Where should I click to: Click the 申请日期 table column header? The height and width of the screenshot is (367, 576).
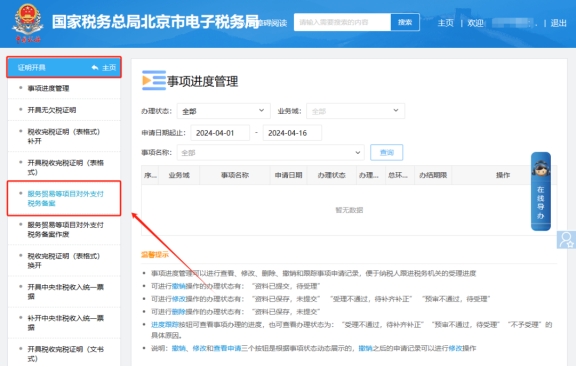(288, 175)
